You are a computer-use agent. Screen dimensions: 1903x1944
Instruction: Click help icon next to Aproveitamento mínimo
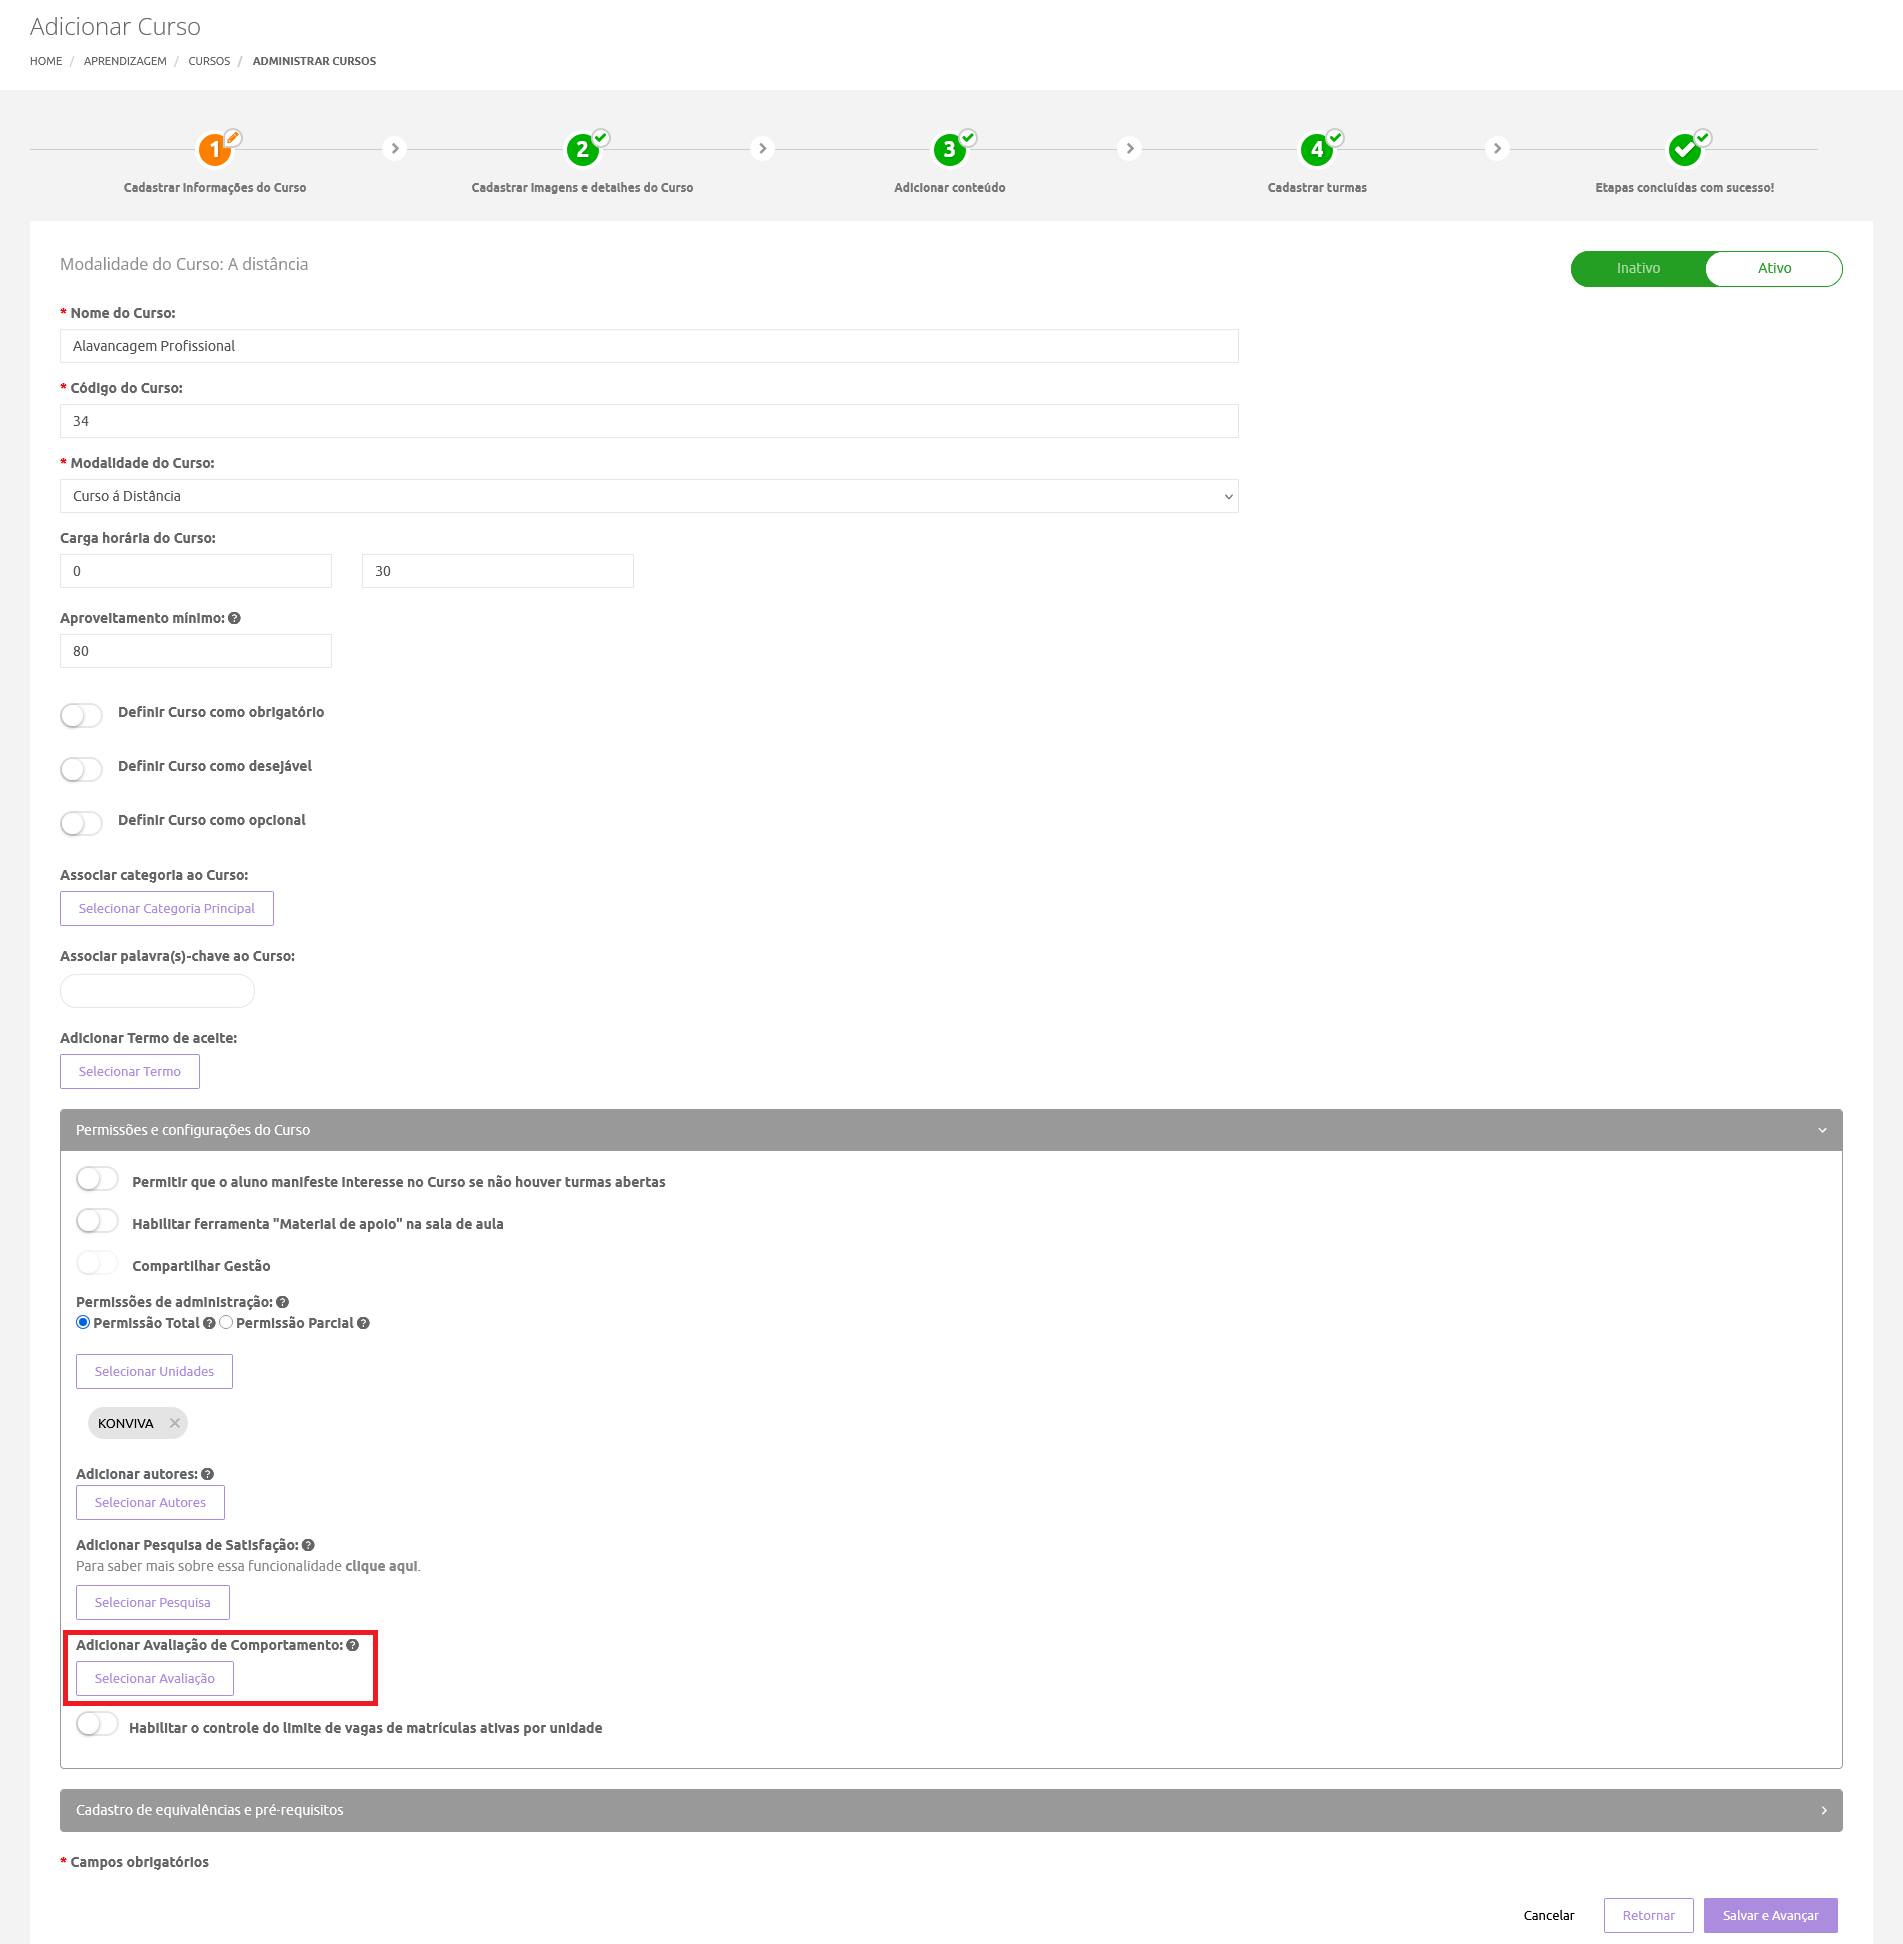click(x=234, y=618)
